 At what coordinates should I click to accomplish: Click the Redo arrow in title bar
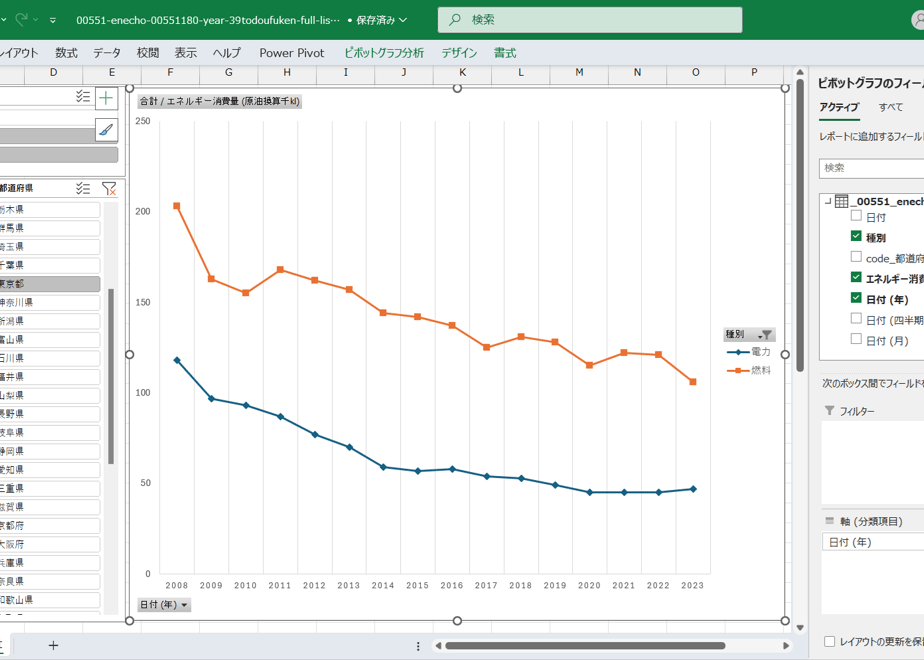pos(21,19)
